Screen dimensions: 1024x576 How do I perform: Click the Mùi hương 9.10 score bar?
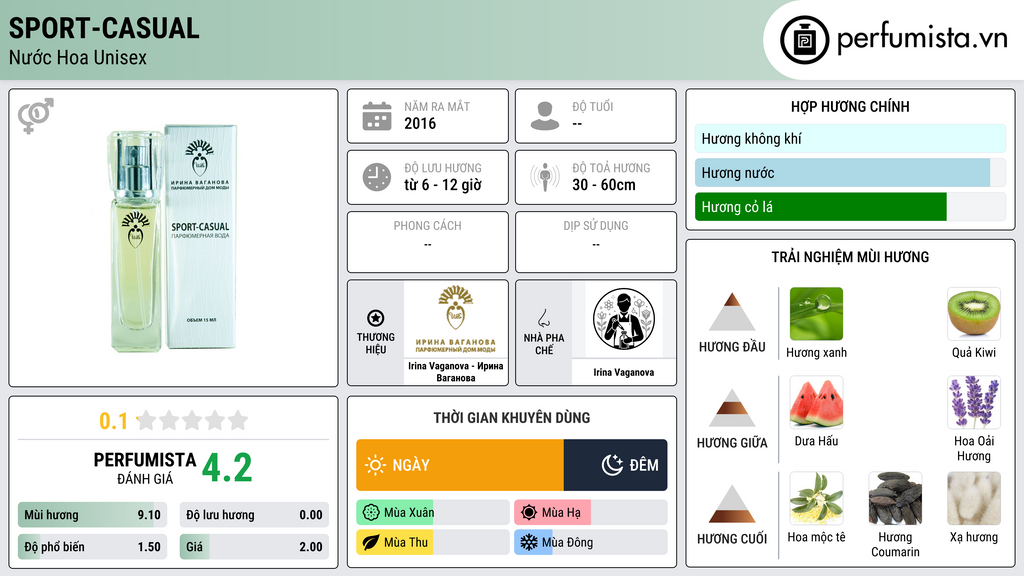tap(92, 515)
